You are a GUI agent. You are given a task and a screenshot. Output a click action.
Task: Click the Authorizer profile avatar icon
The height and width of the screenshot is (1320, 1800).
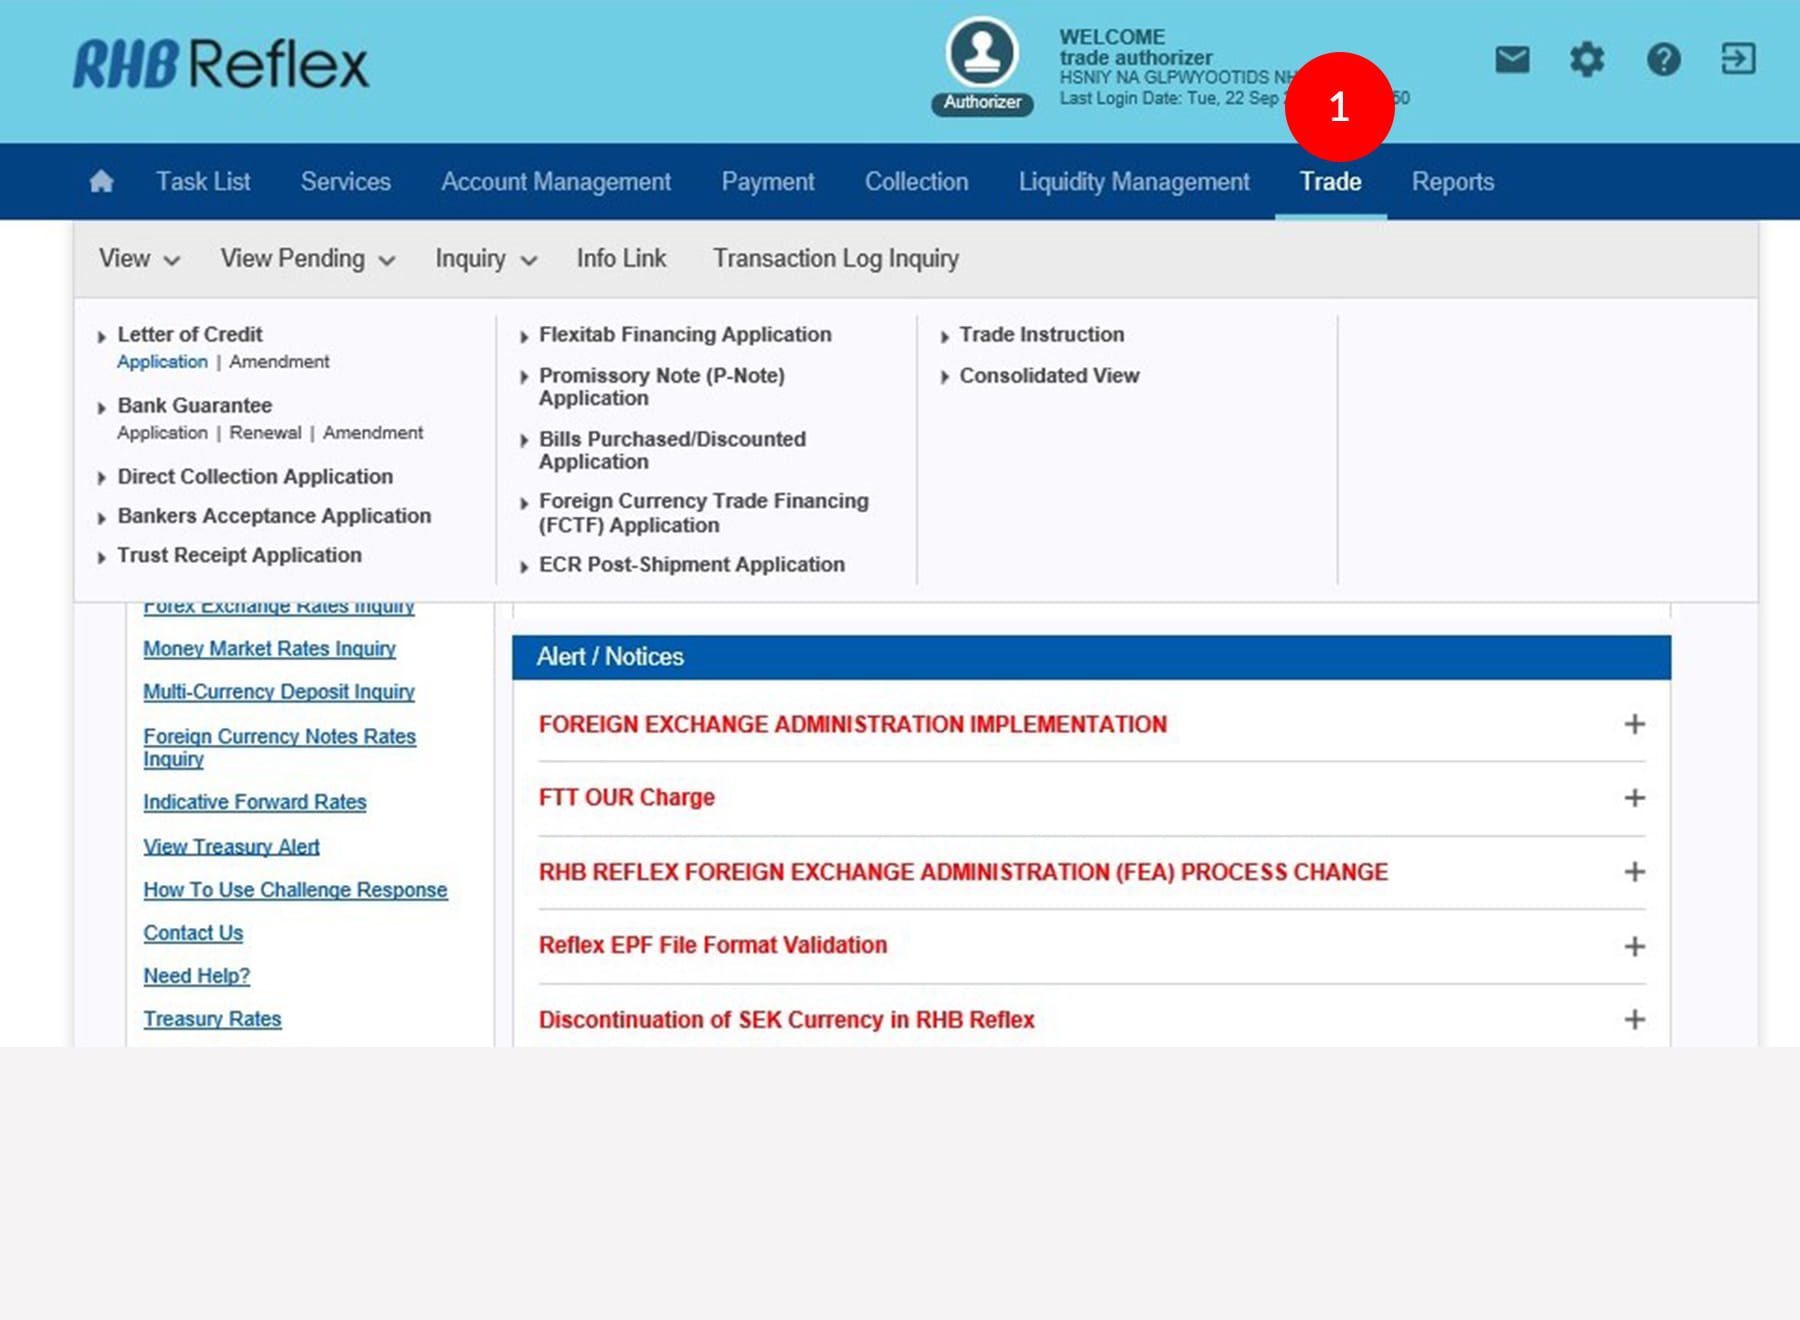click(x=982, y=54)
